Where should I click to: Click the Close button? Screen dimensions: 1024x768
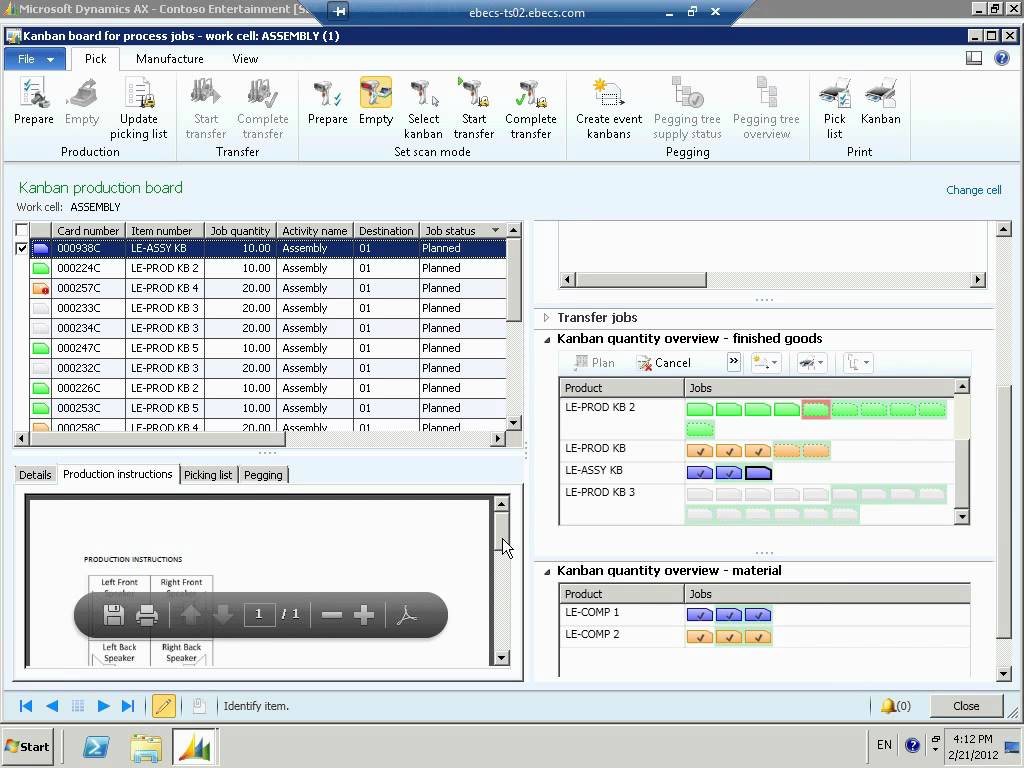point(966,706)
